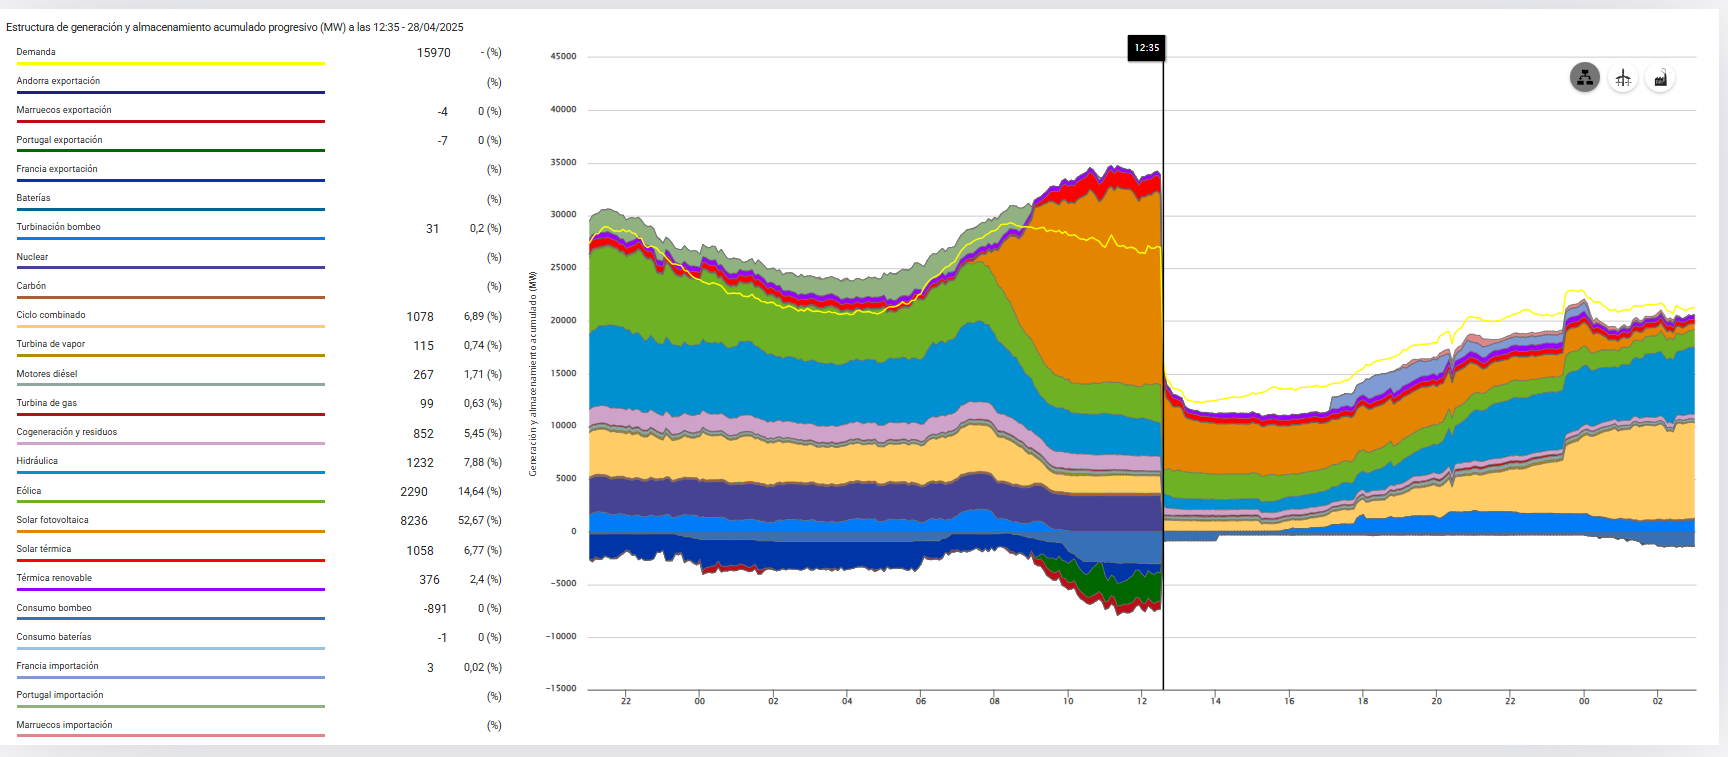Toggle Hidráulica legend label
1728x757 pixels.
37,461
